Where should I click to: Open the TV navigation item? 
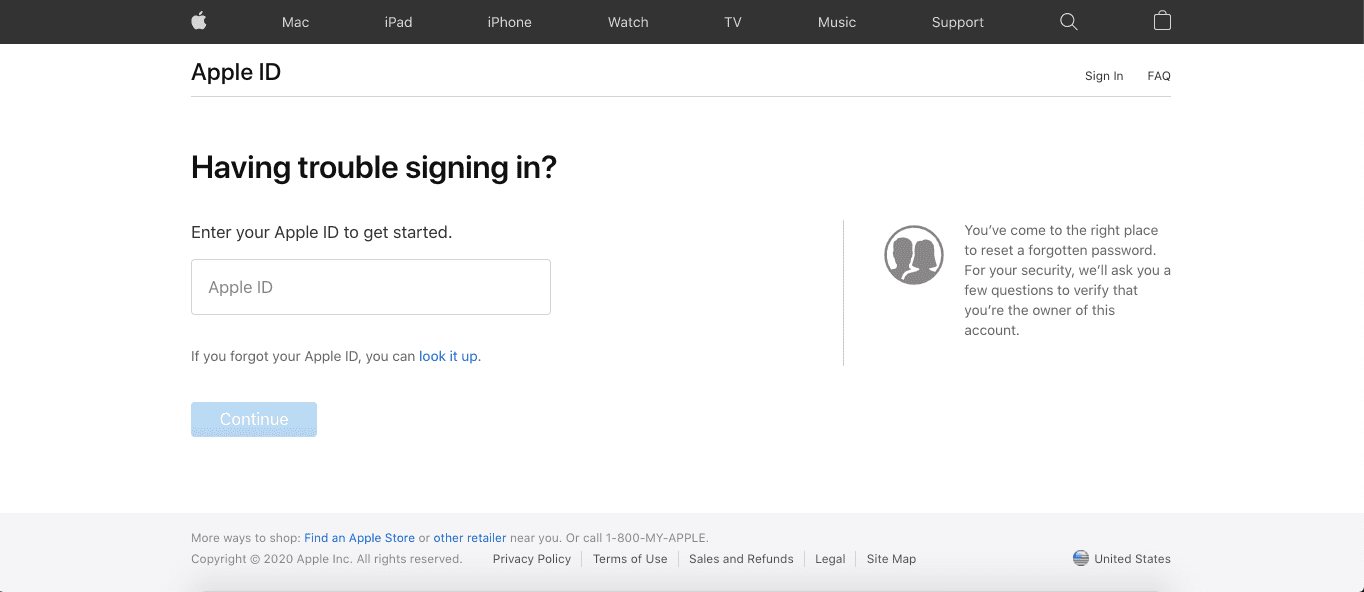(733, 22)
